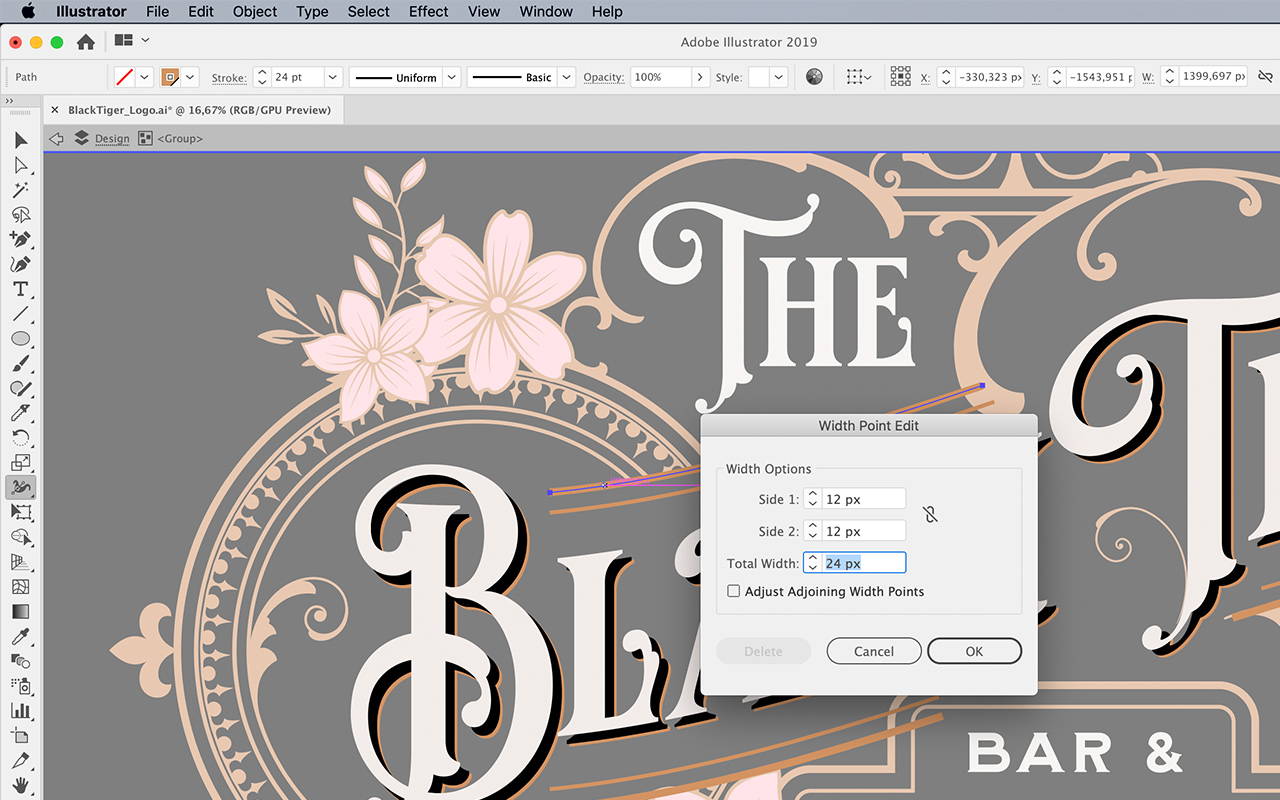Select the Shape Builder tool
The width and height of the screenshot is (1280, 800).
(20, 537)
